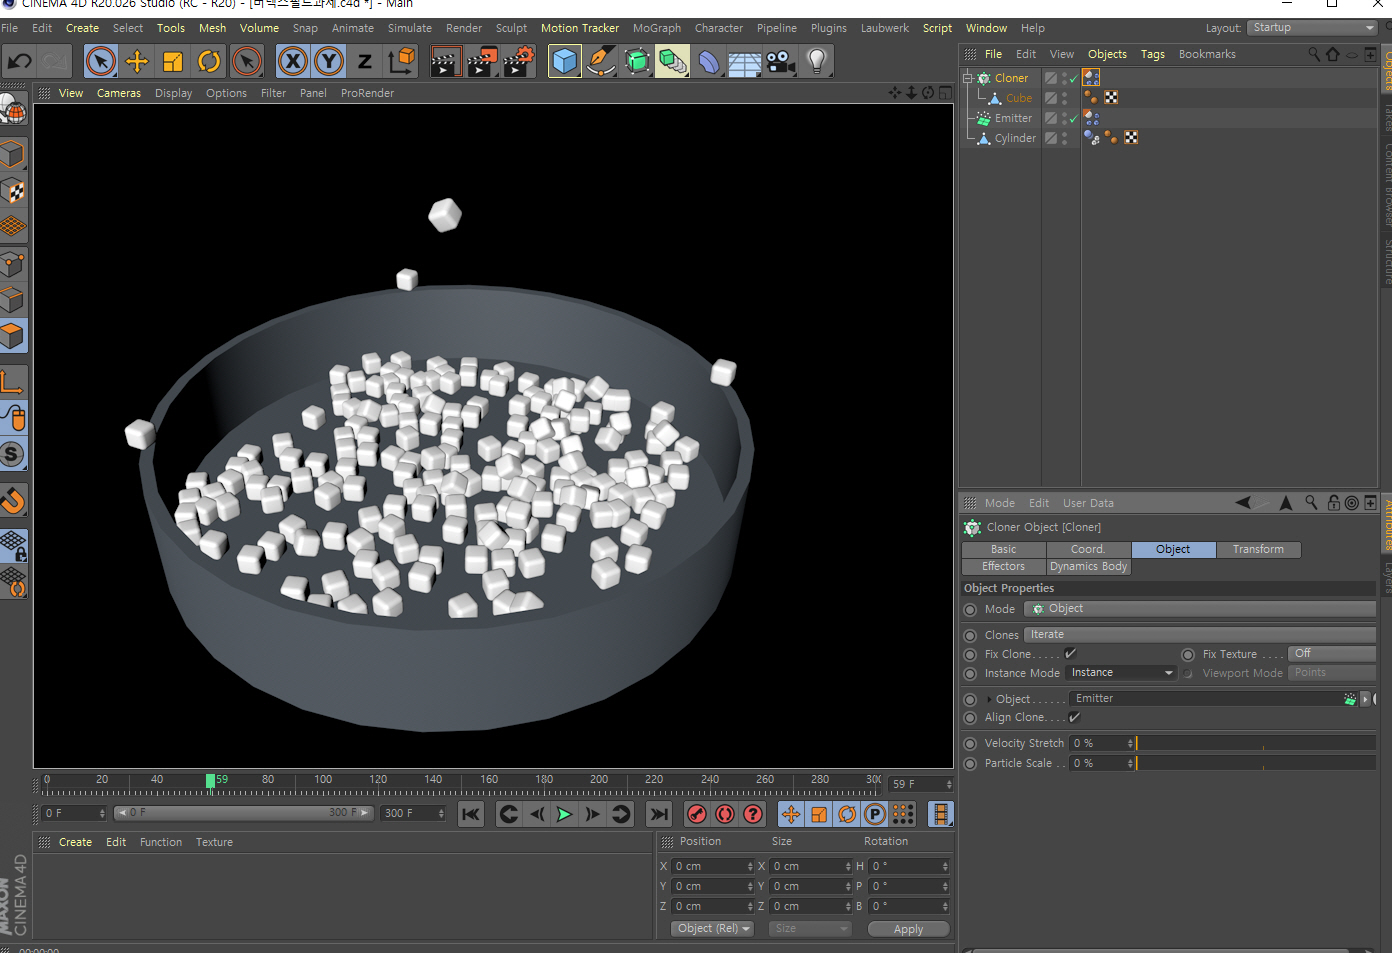Open Instance Mode dropdown
Image resolution: width=1392 pixels, height=953 pixels.
[x=1121, y=673]
